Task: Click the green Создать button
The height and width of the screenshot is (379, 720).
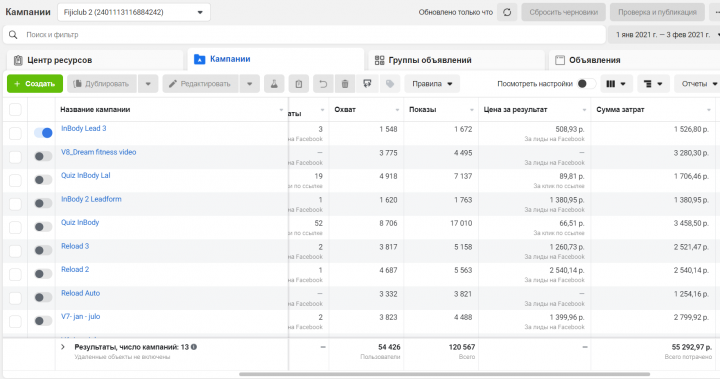Action: (35, 84)
